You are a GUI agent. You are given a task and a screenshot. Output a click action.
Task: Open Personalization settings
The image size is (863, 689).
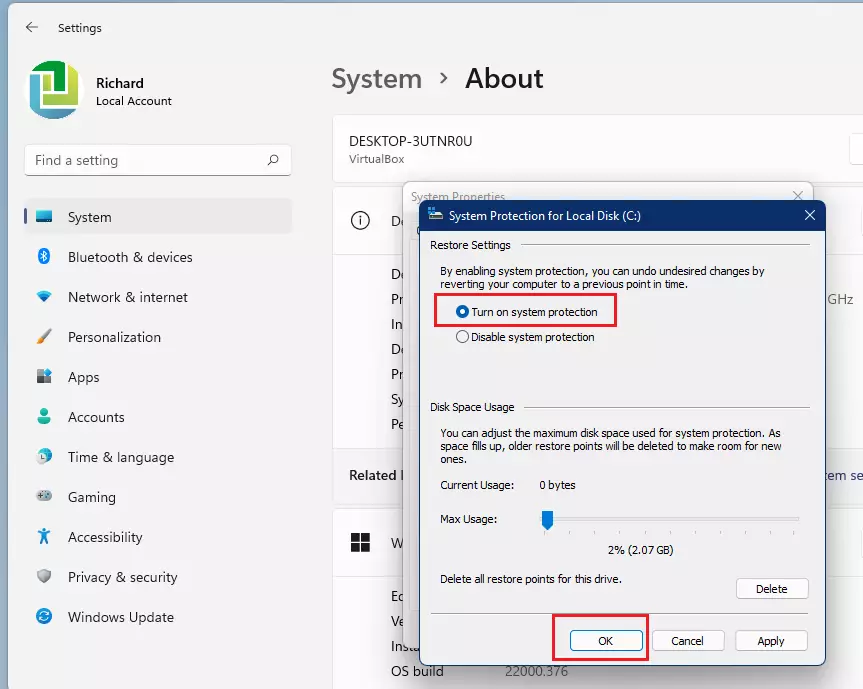pos(158,337)
